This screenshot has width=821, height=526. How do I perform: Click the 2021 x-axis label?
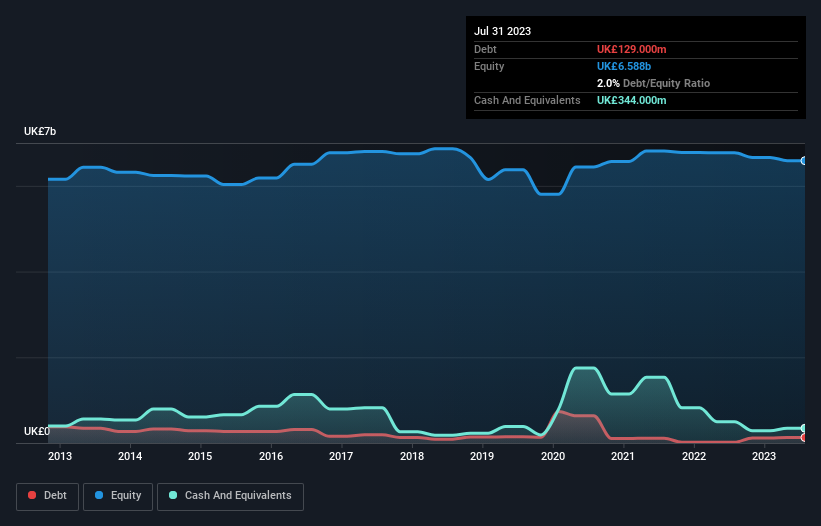tap(623, 456)
